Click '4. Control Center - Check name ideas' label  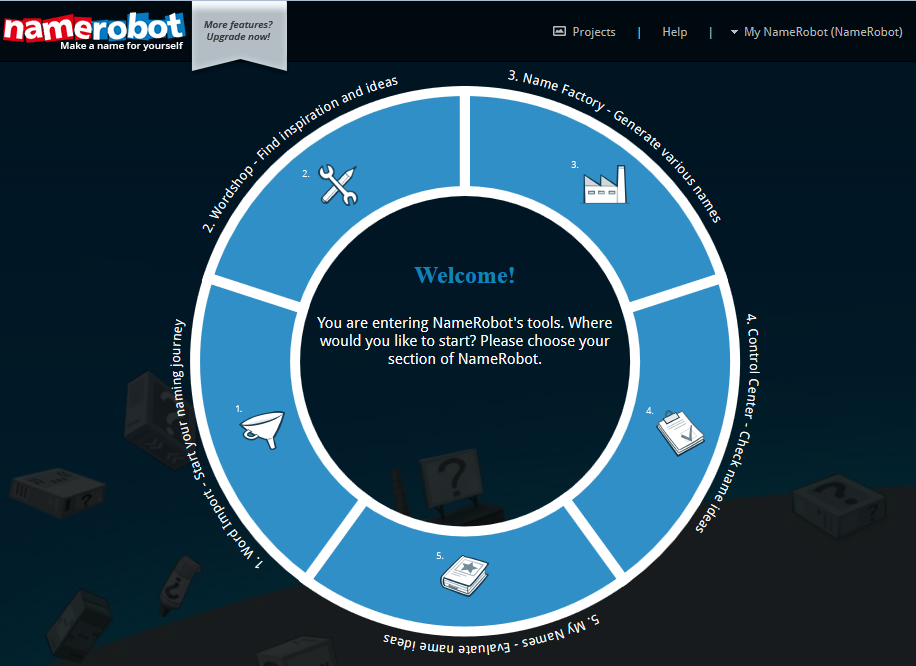(728, 423)
